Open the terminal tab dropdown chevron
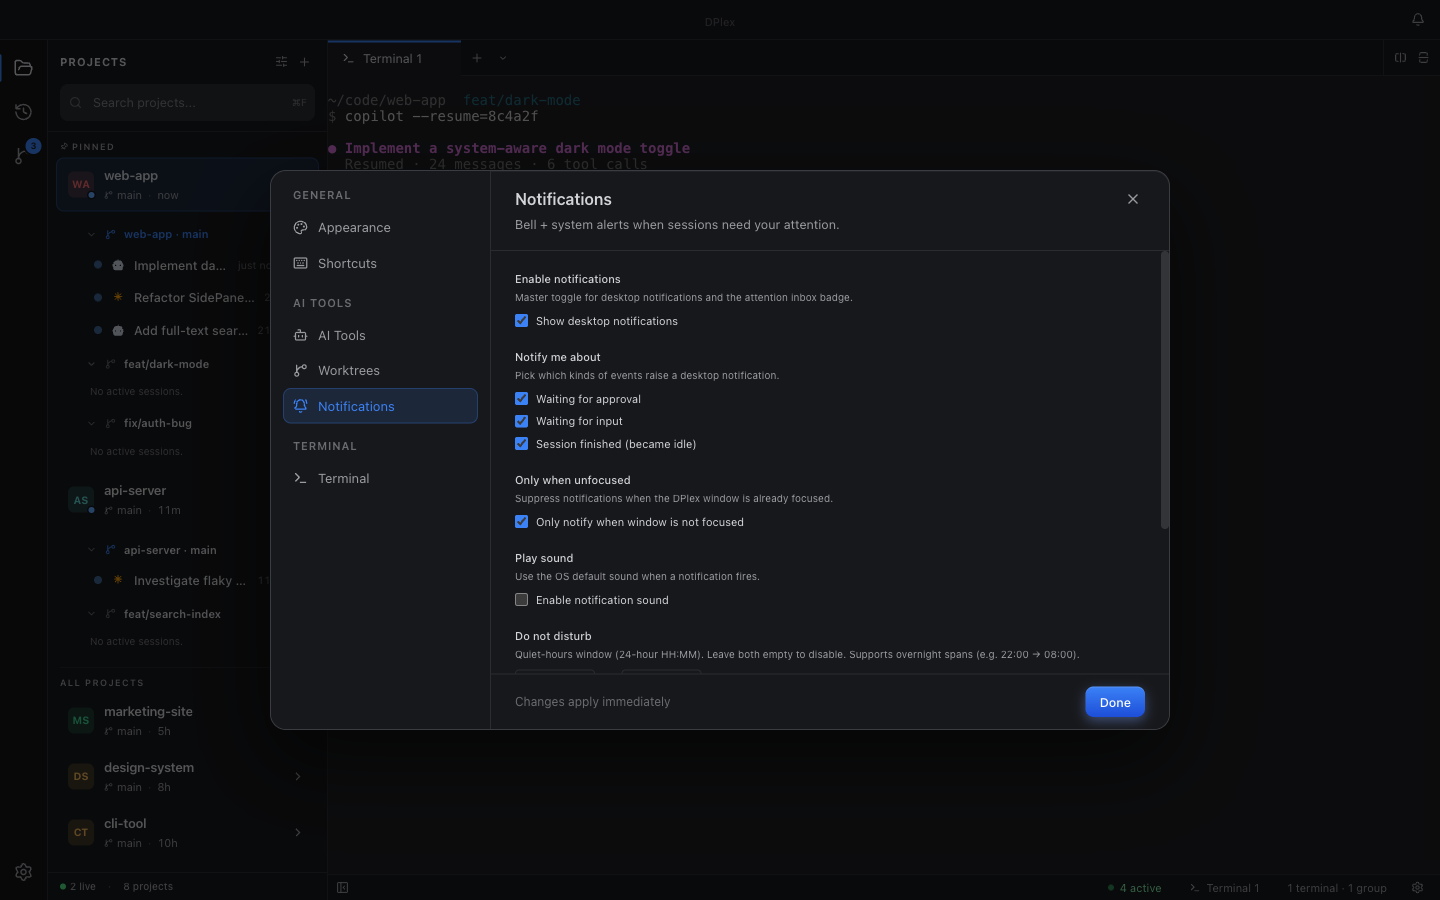Screen dimensions: 1440x900 click(x=503, y=58)
